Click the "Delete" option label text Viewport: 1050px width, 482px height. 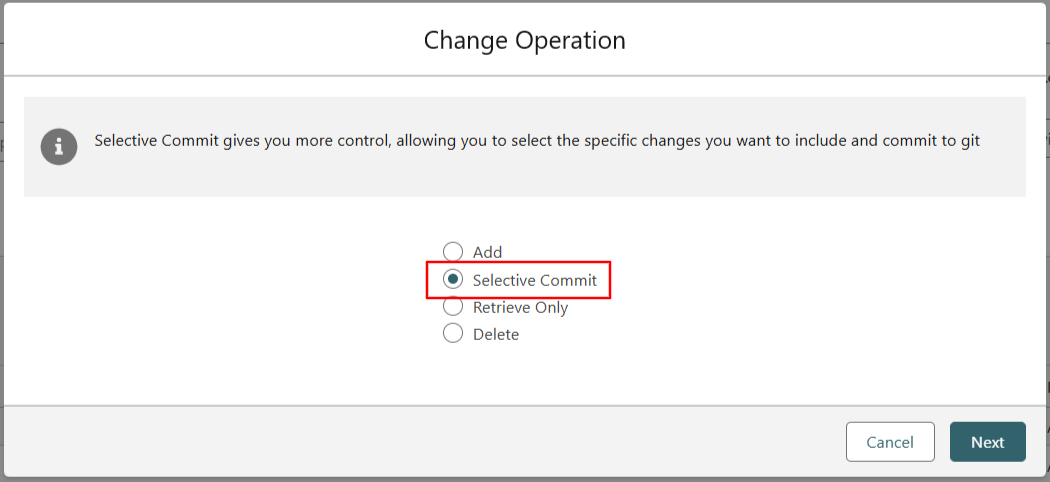(x=496, y=334)
